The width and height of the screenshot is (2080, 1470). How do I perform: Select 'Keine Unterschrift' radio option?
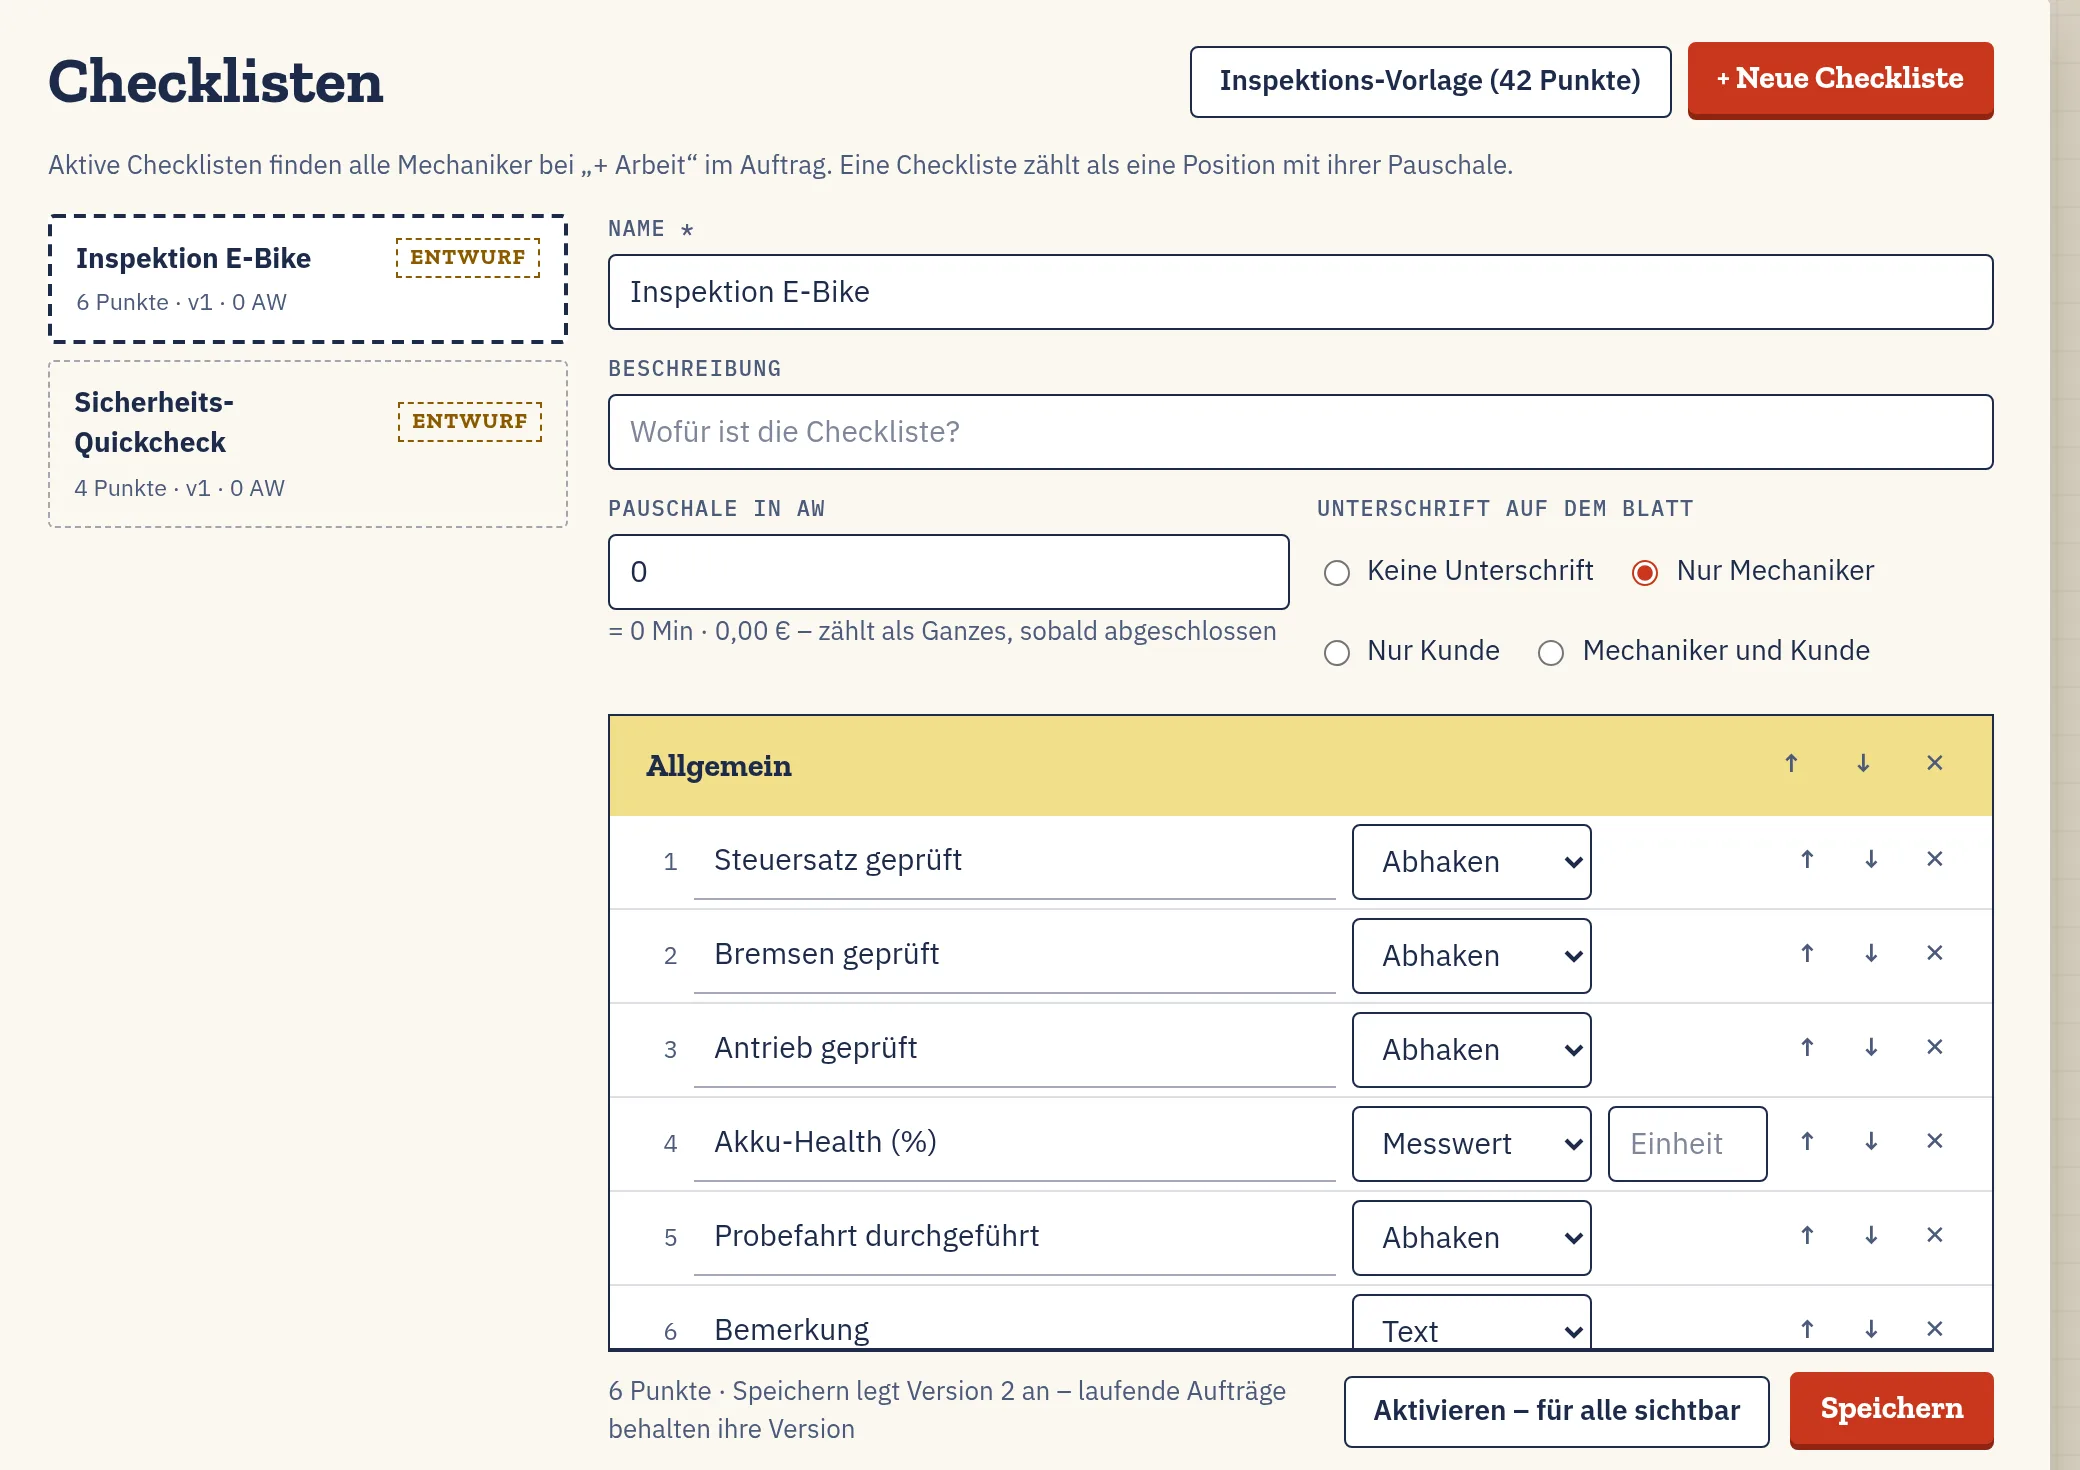1337,573
